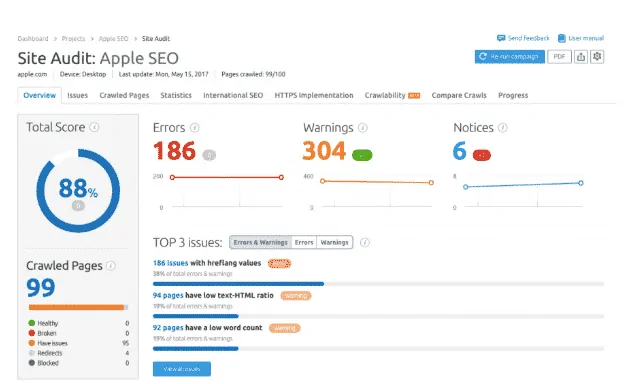Click the Projects breadcrumb

point(73,38)
